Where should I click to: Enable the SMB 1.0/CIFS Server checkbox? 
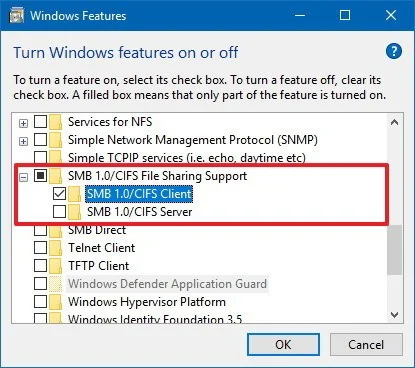coord(59,212)
